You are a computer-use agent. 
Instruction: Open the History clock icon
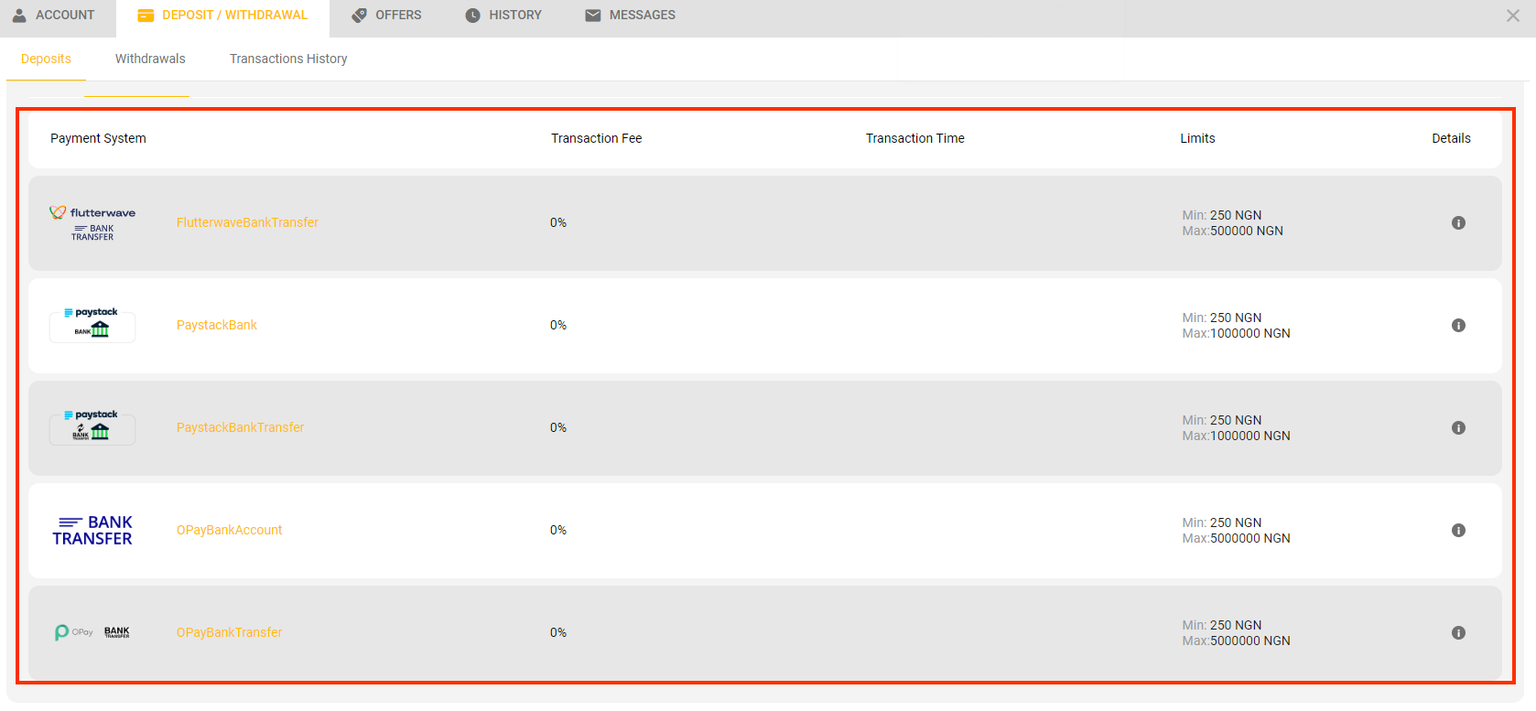click(x=471, y=15)
